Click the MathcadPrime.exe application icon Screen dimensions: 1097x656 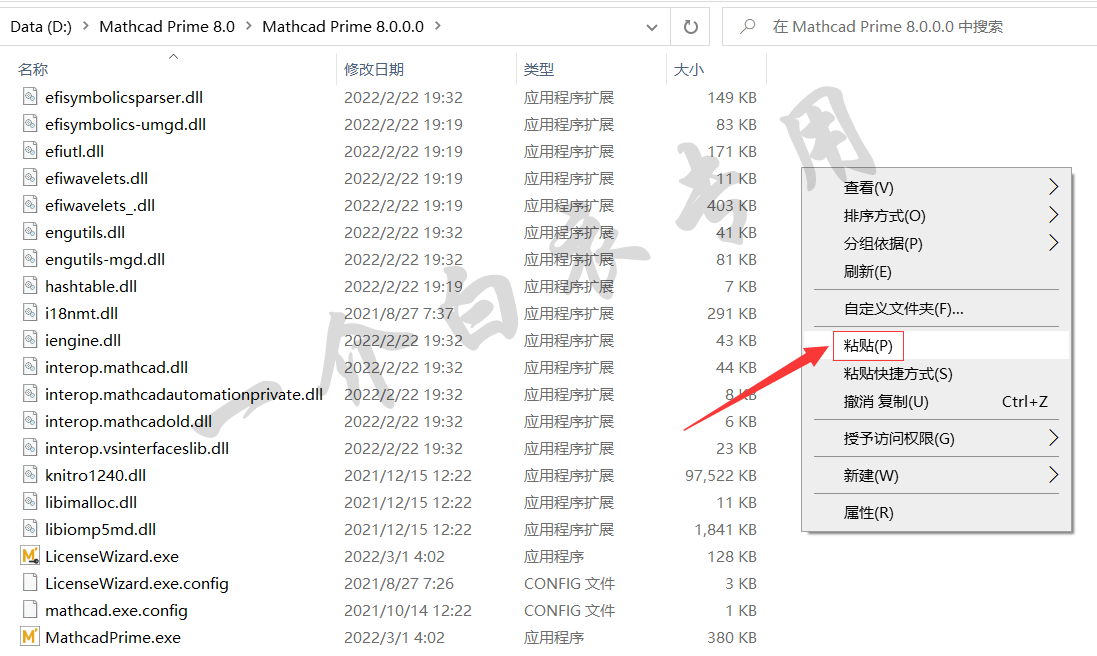[x=30, y=636]
